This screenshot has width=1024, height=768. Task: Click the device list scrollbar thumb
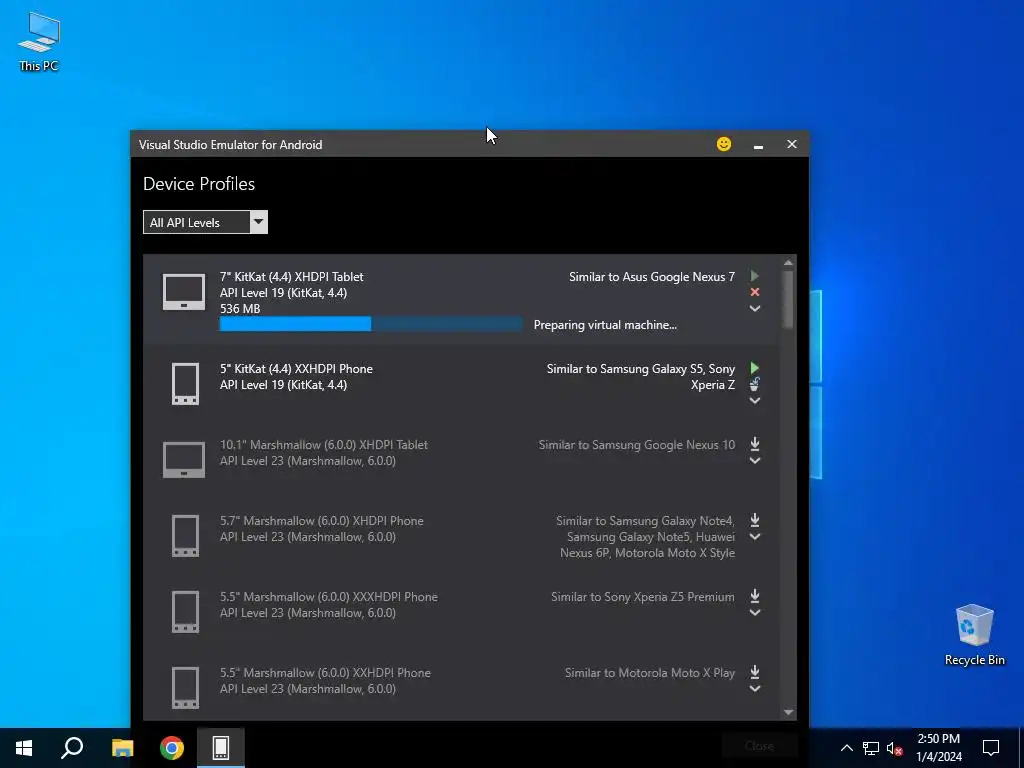click(788, 299)
